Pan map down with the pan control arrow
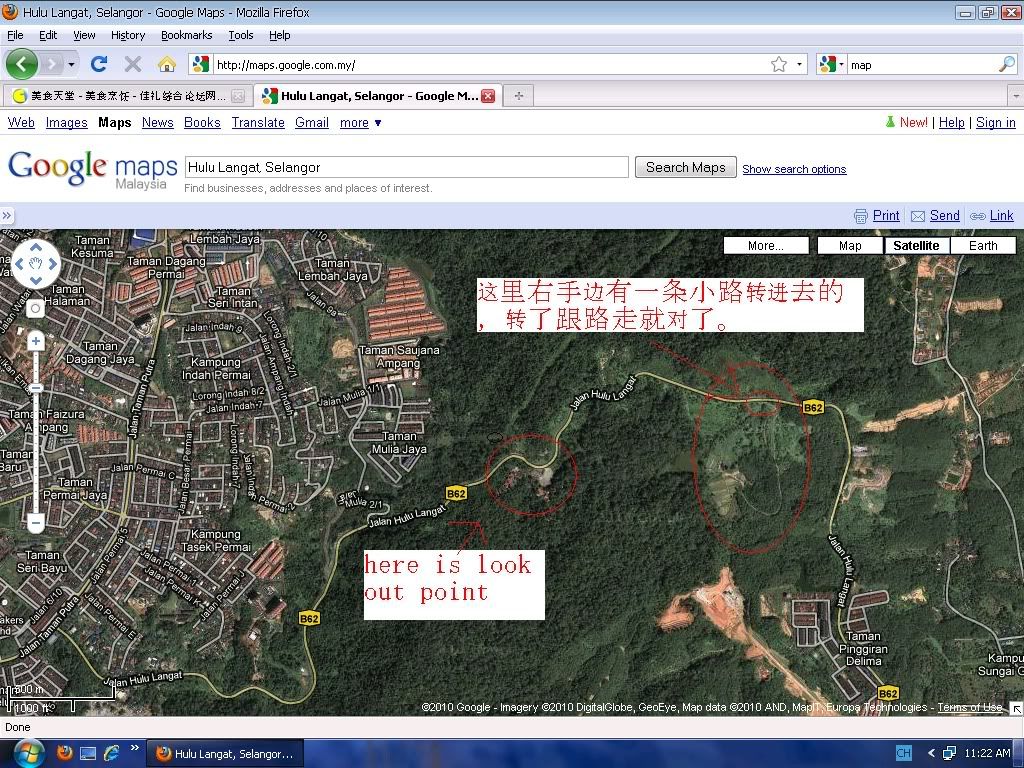This screenshot has width=1024, height=768. coord(36,280)
